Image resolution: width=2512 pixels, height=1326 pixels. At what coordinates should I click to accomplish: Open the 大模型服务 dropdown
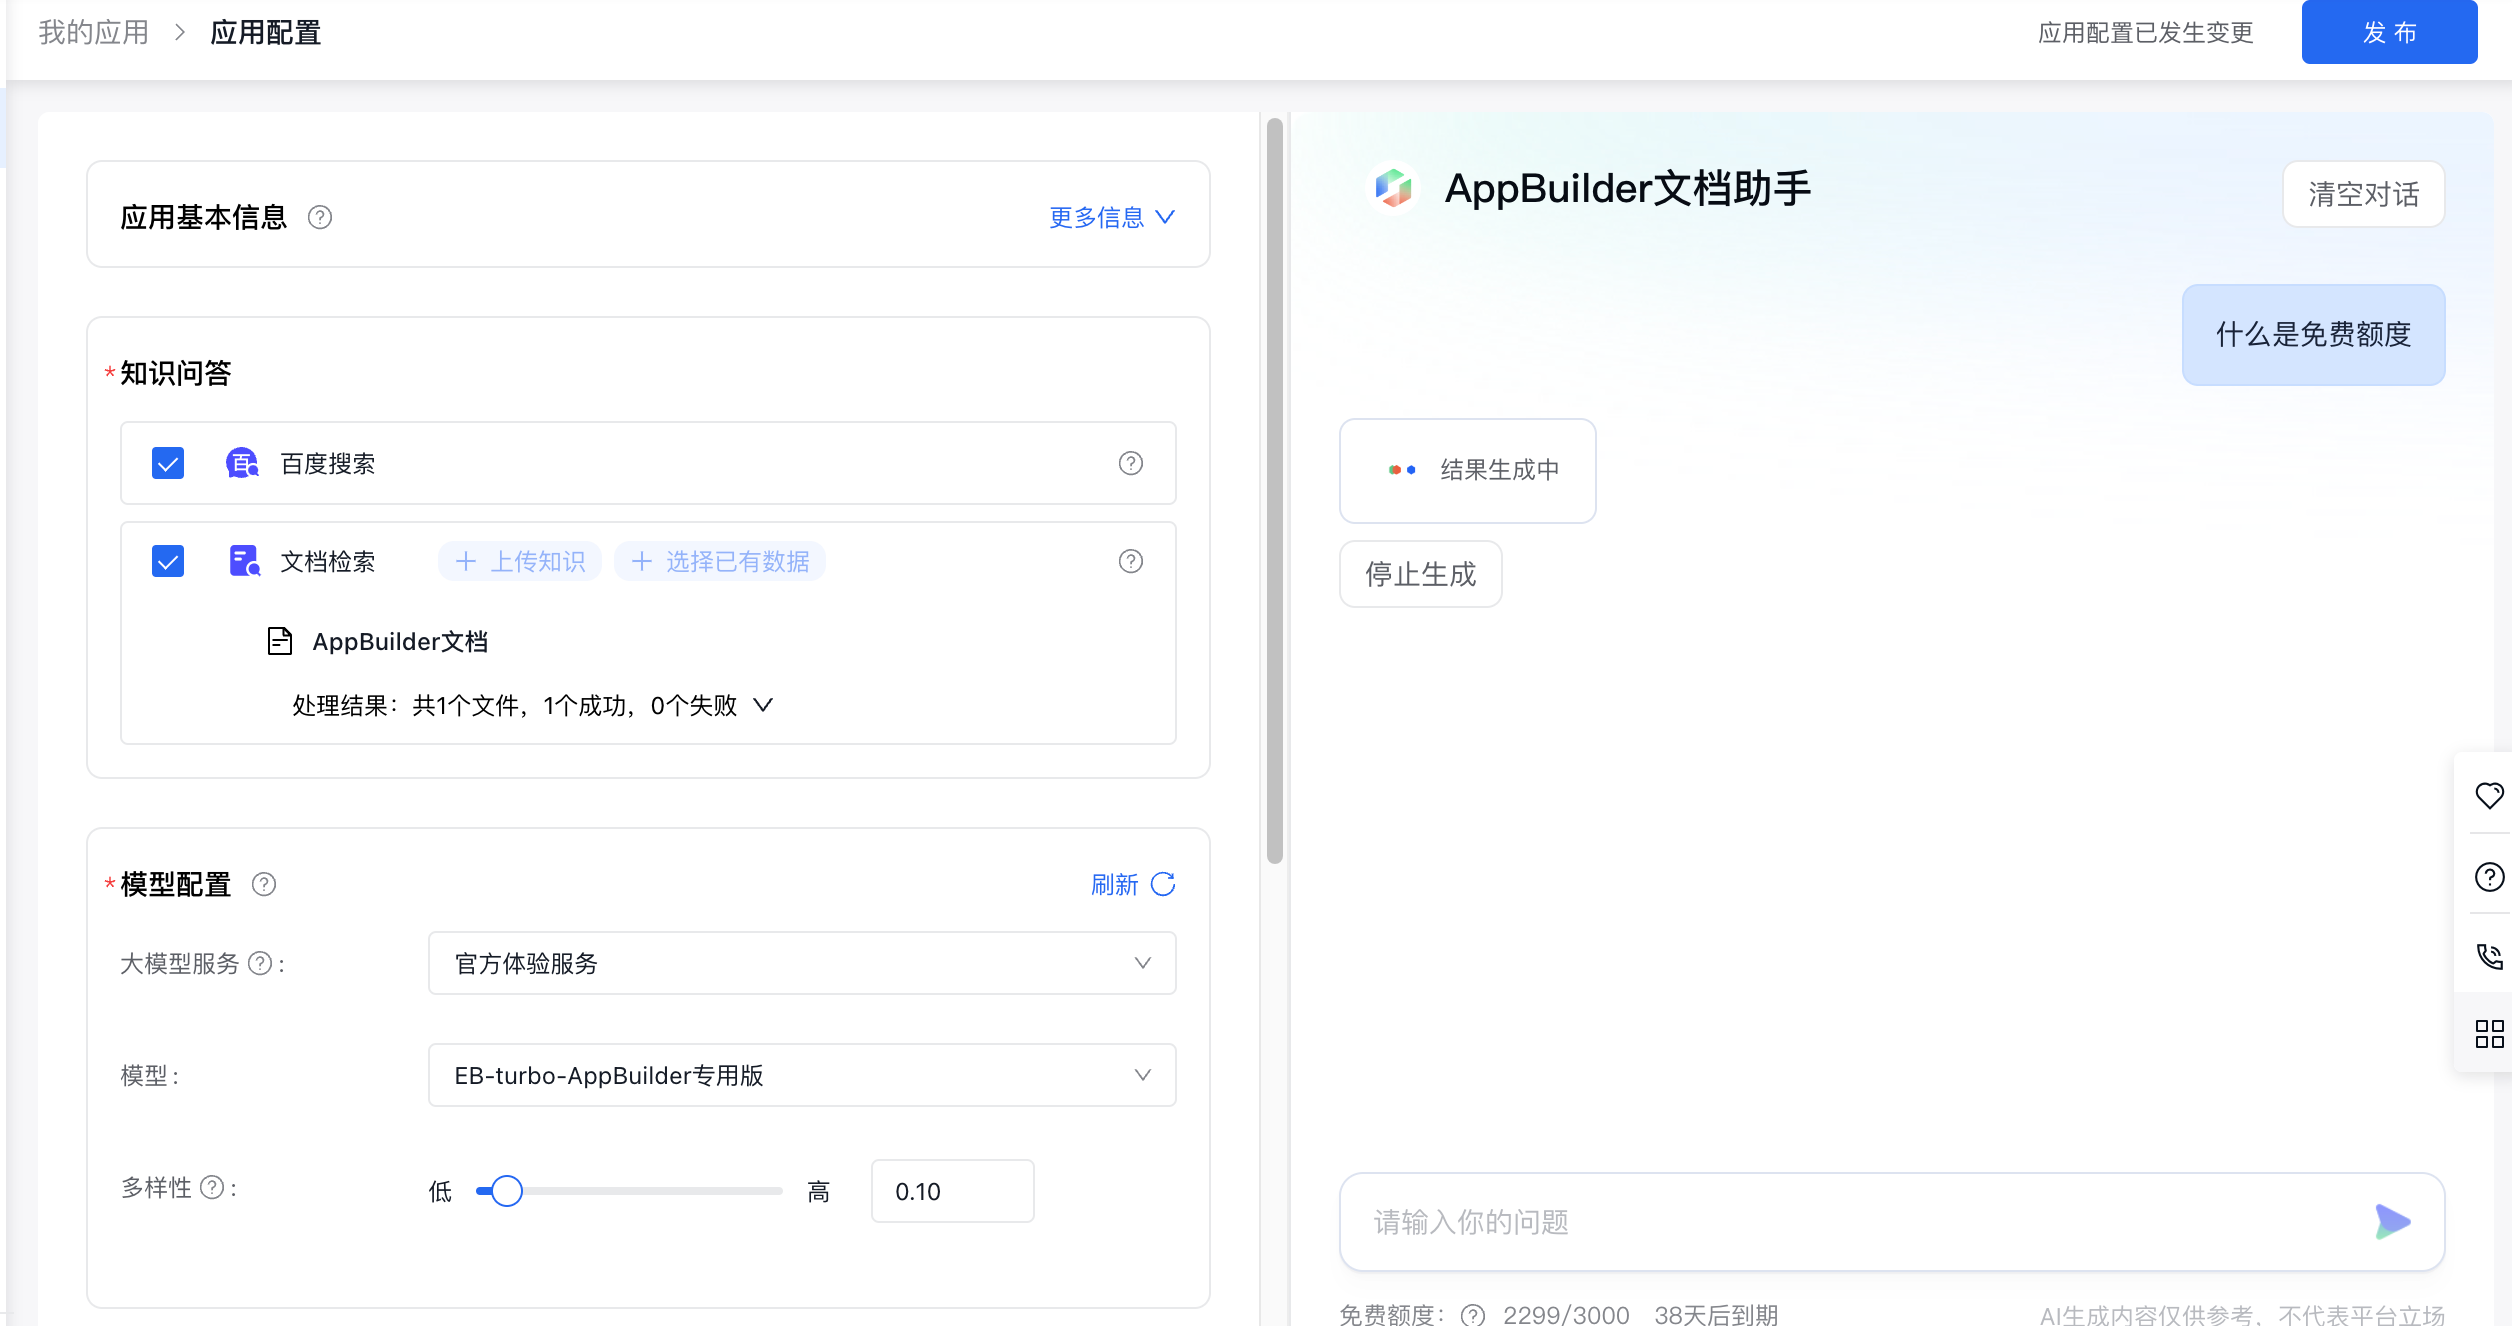(801, 963)
